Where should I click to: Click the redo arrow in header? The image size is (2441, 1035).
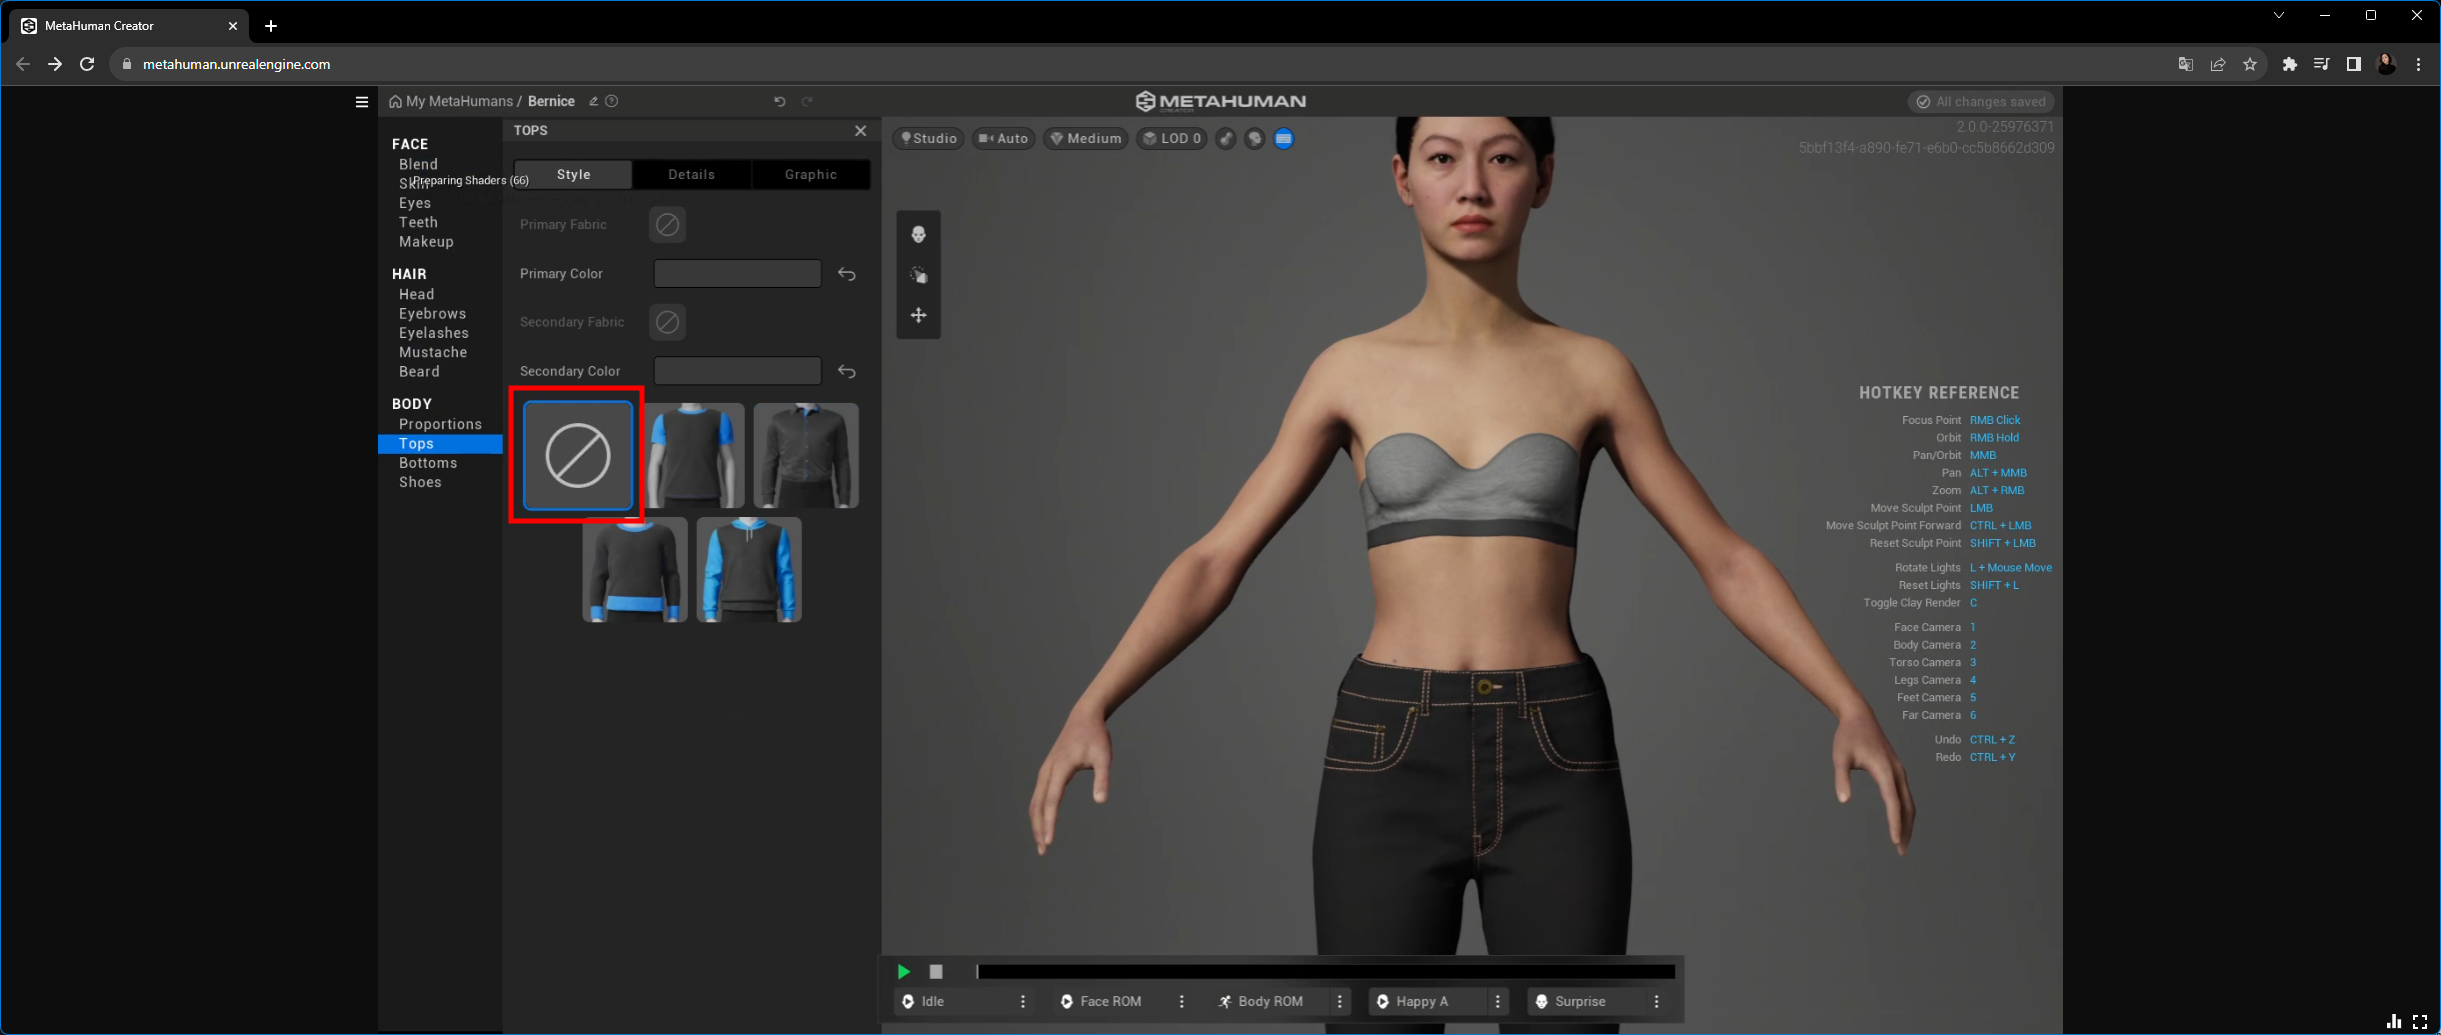click(x=807, y=101)
